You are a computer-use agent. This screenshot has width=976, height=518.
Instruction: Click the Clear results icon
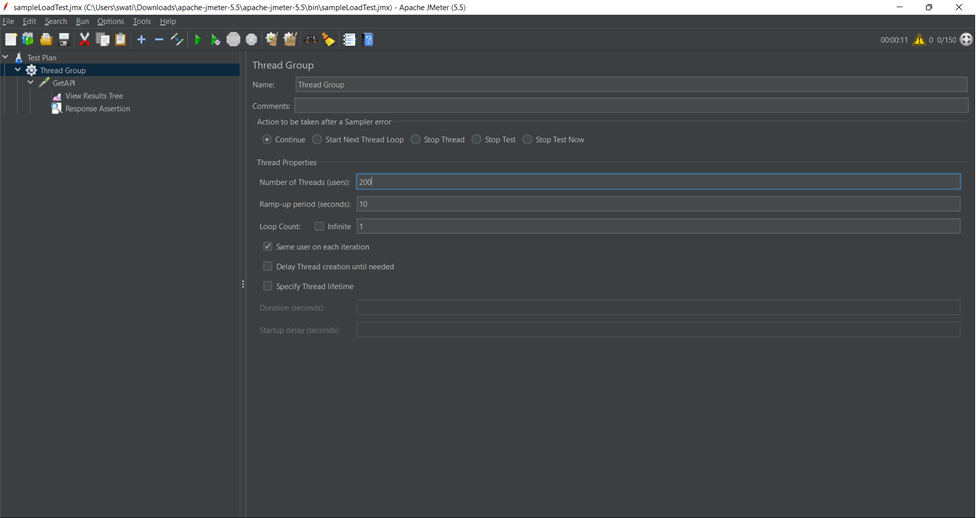(x=271, y=39)
